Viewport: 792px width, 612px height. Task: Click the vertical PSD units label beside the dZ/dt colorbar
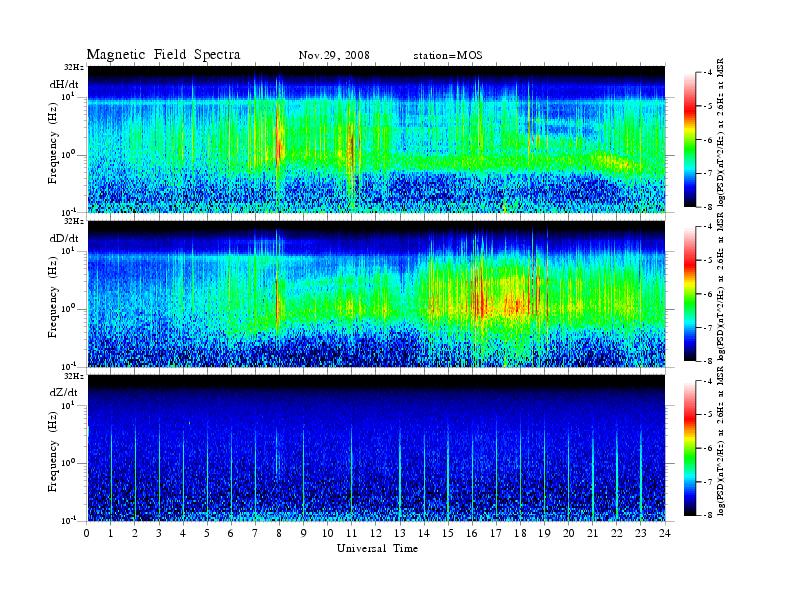[721, 441]
